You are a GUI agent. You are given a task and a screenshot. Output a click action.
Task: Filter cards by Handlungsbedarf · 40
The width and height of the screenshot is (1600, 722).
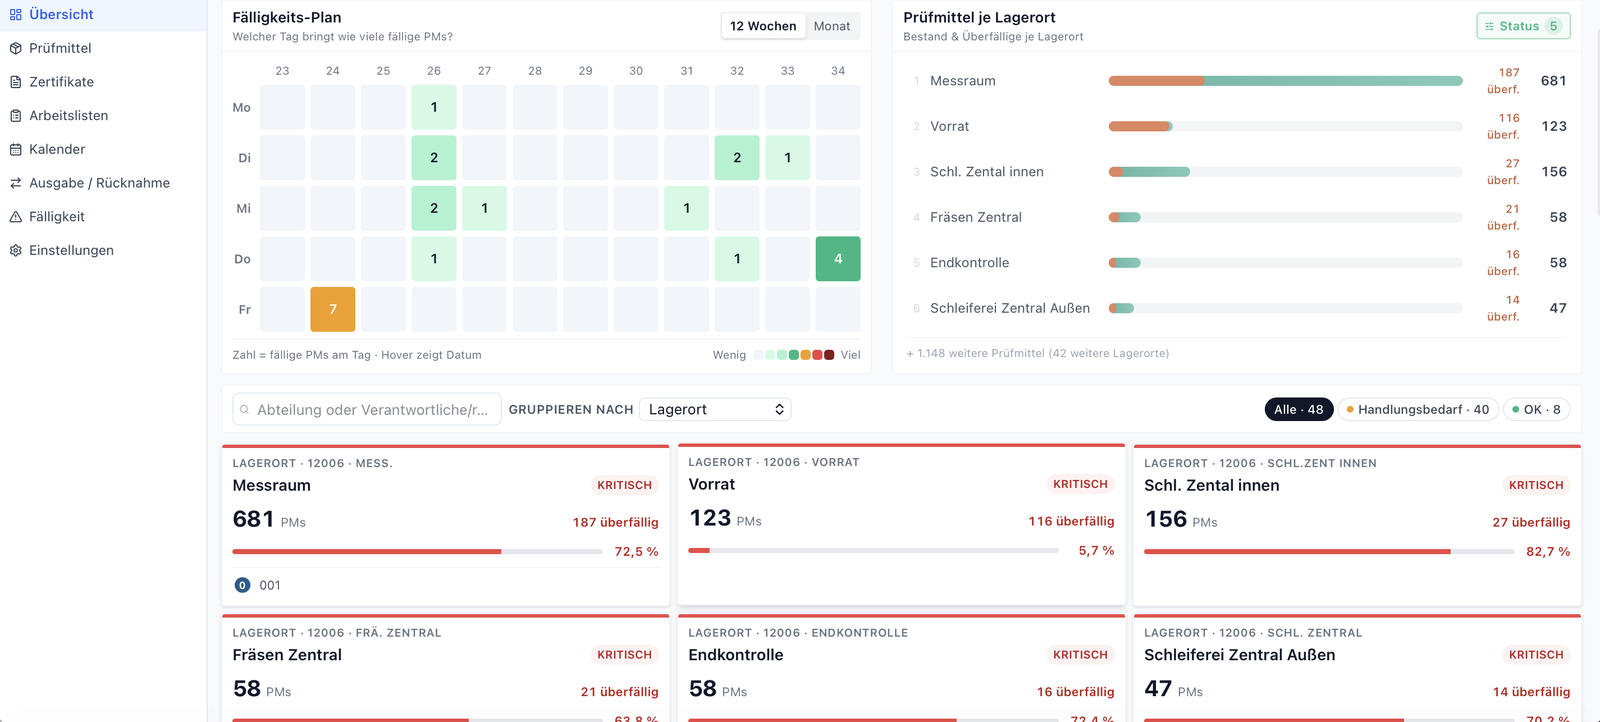coord(1417,409)
